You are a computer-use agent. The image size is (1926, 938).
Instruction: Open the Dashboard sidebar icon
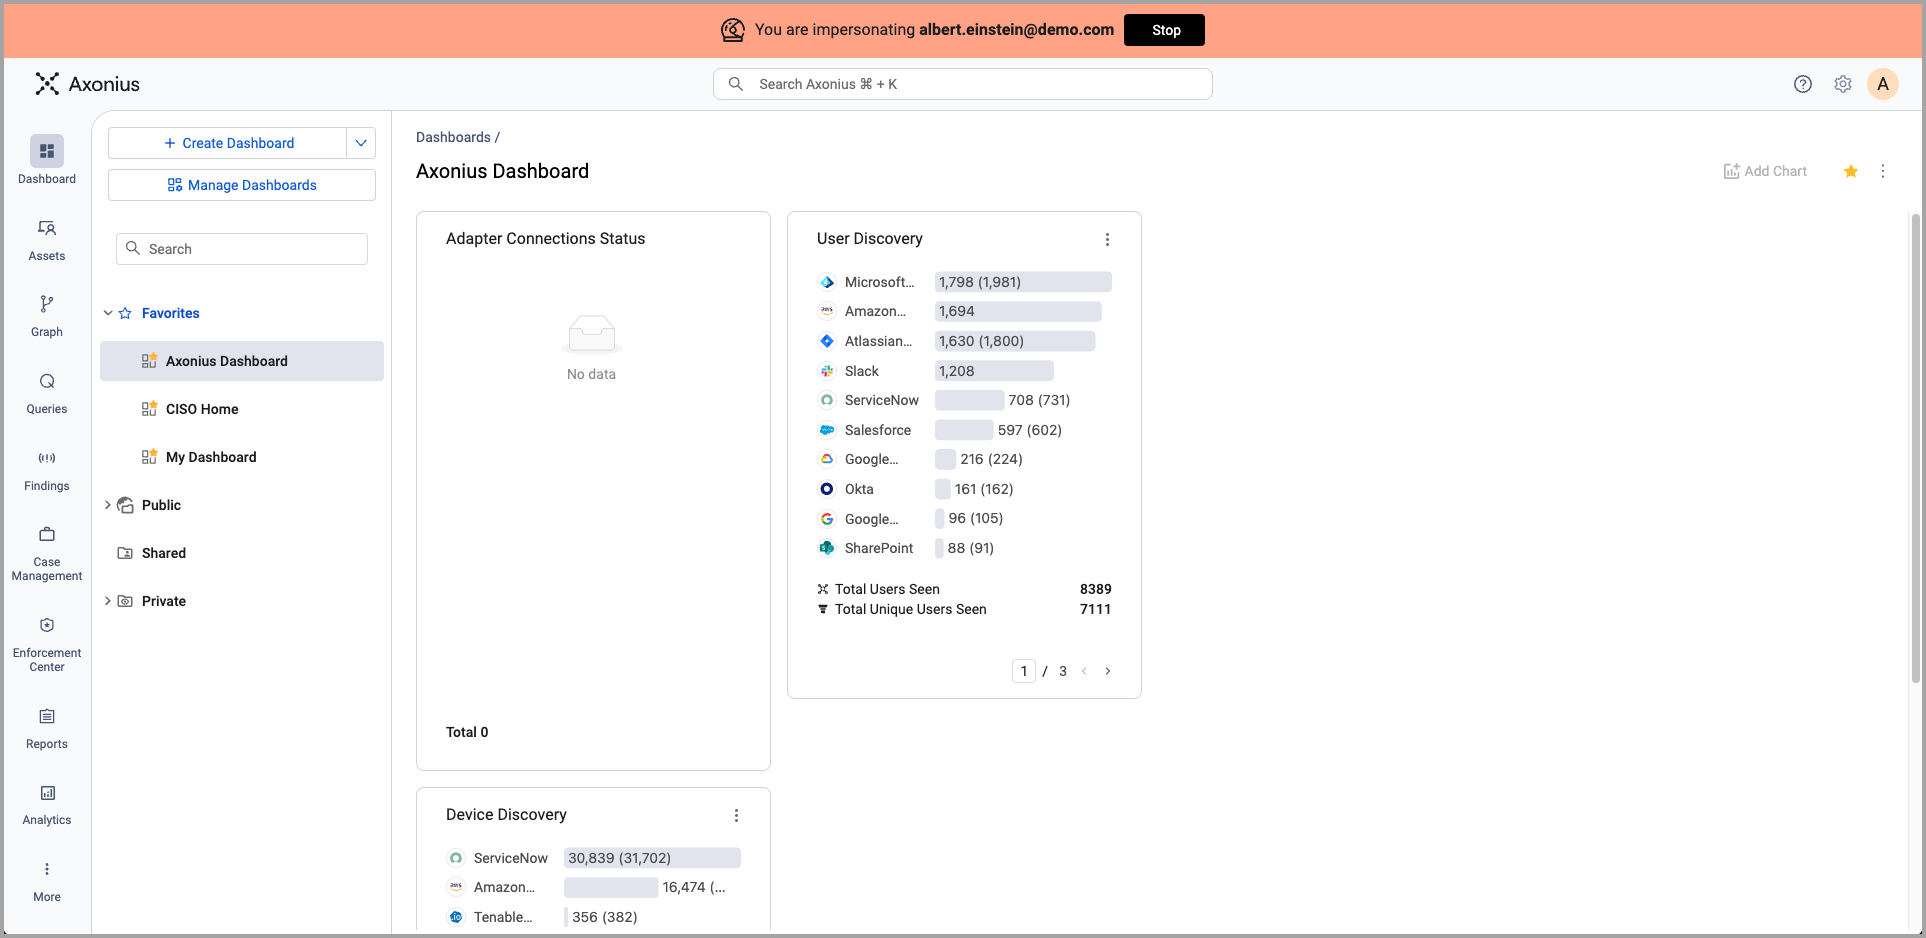[x=47, y=151]
